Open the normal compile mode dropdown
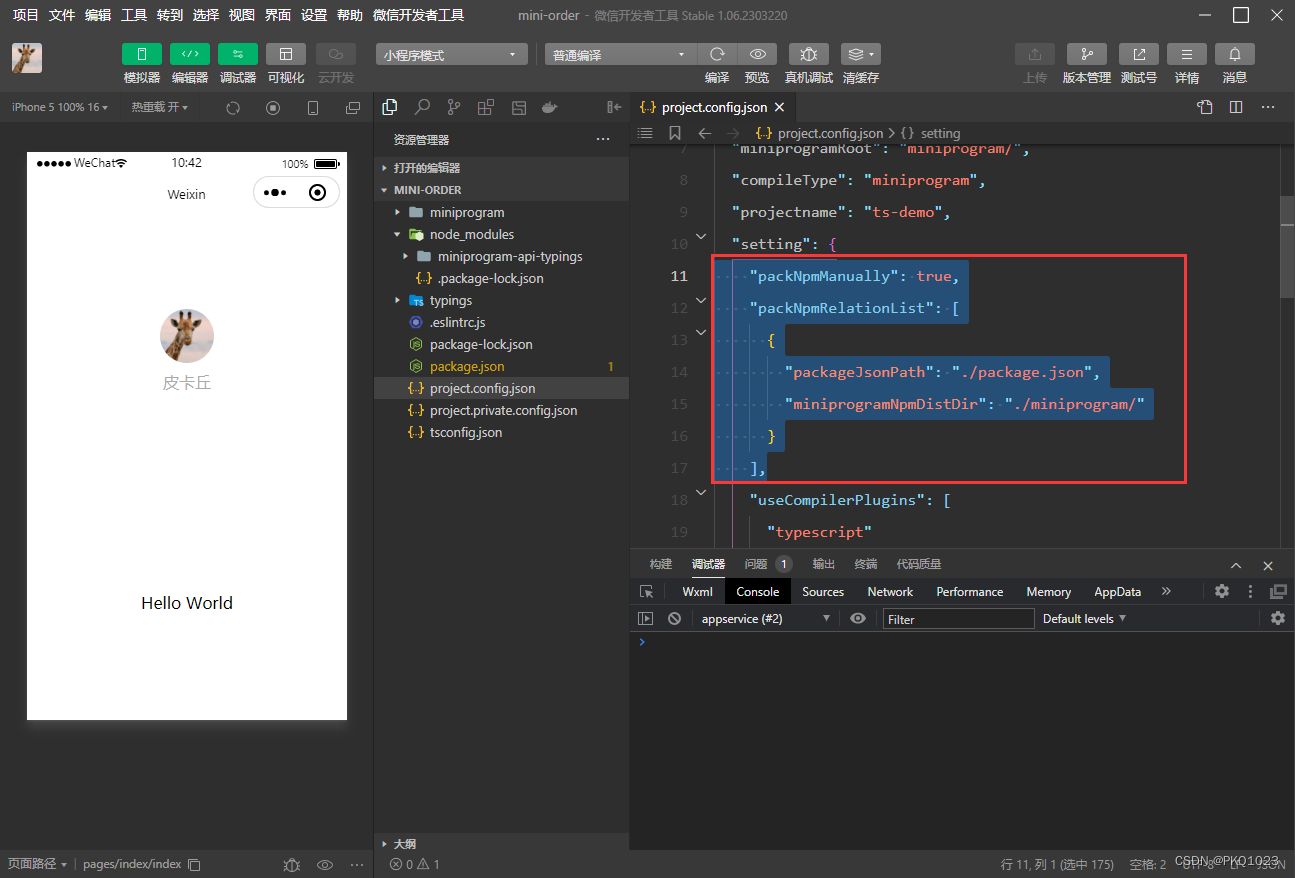 point(620,55)
